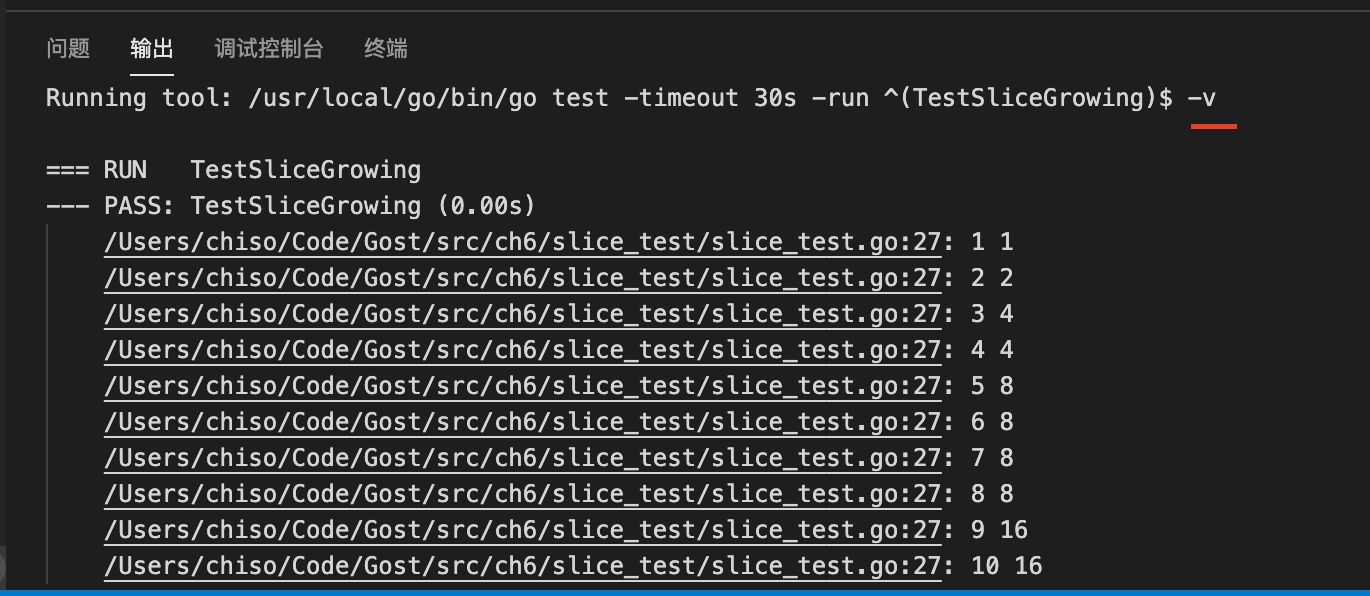The image size is (1370, 596).
Task: Click slice_test.go:27 link with output 6 8
Action: click(522, 422)
